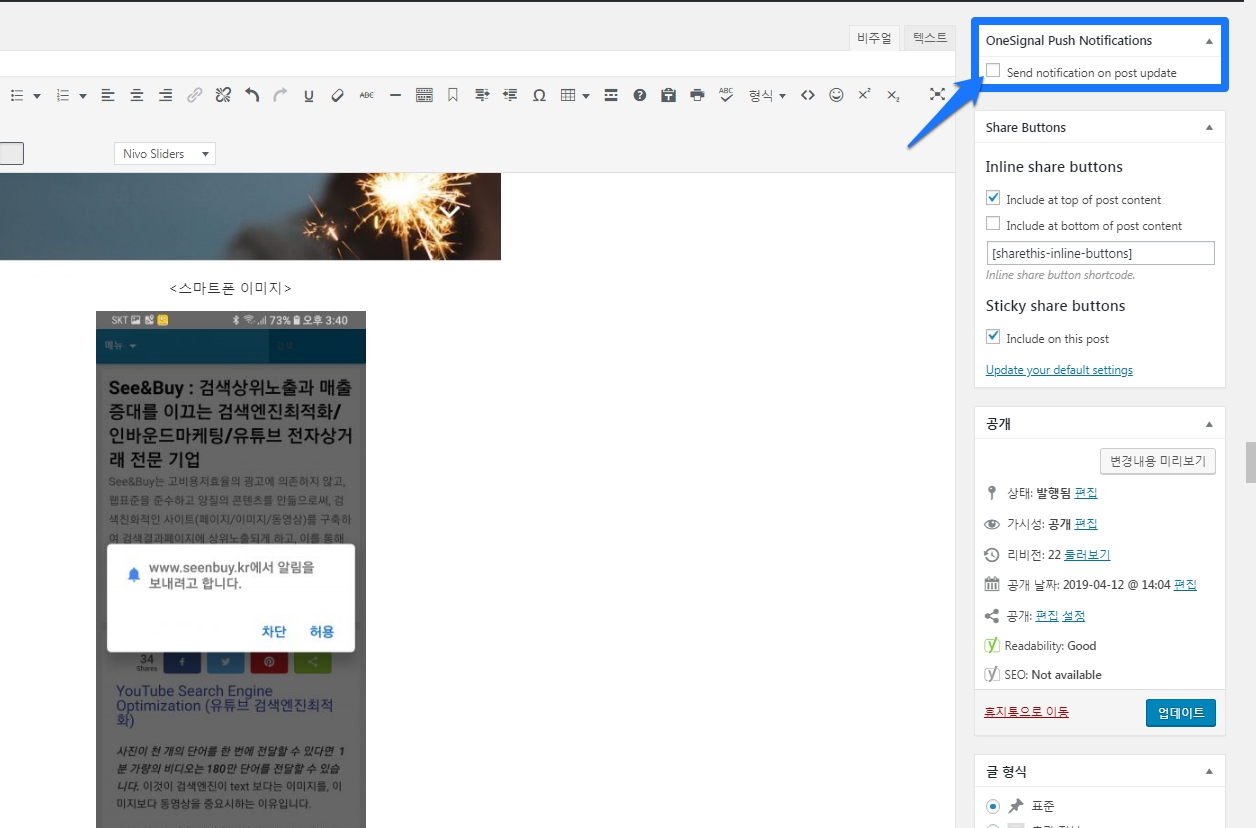Click the inline share button shortcode field

tap(1100, 253)
